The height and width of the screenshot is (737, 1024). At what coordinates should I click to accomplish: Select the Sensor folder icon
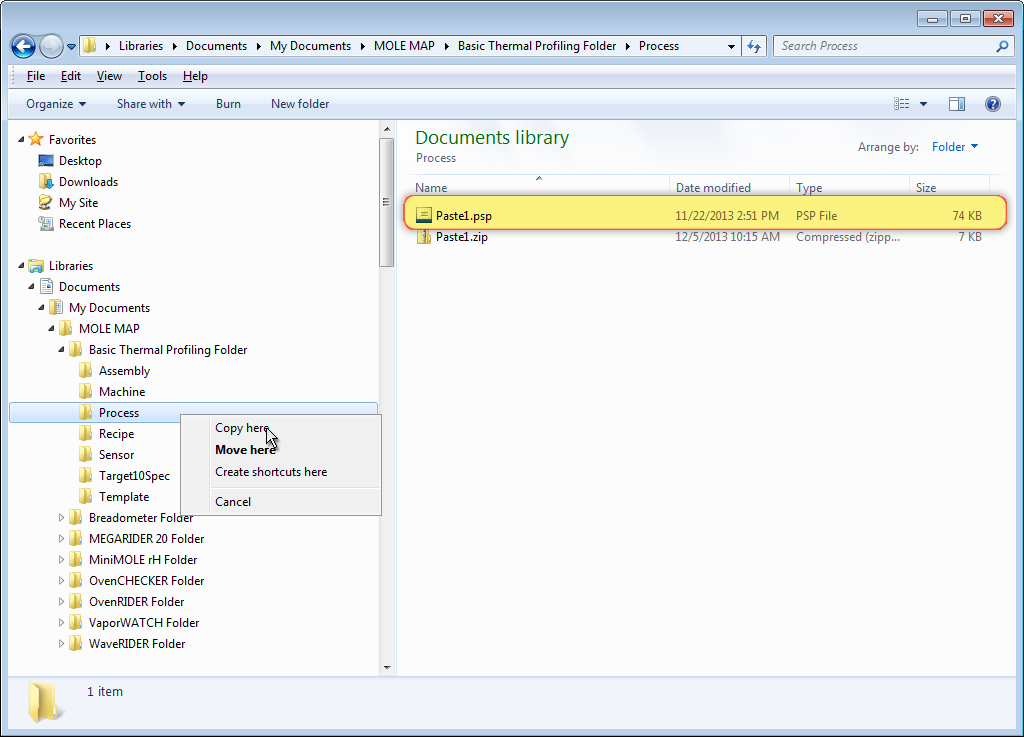[x=86, y=454]
